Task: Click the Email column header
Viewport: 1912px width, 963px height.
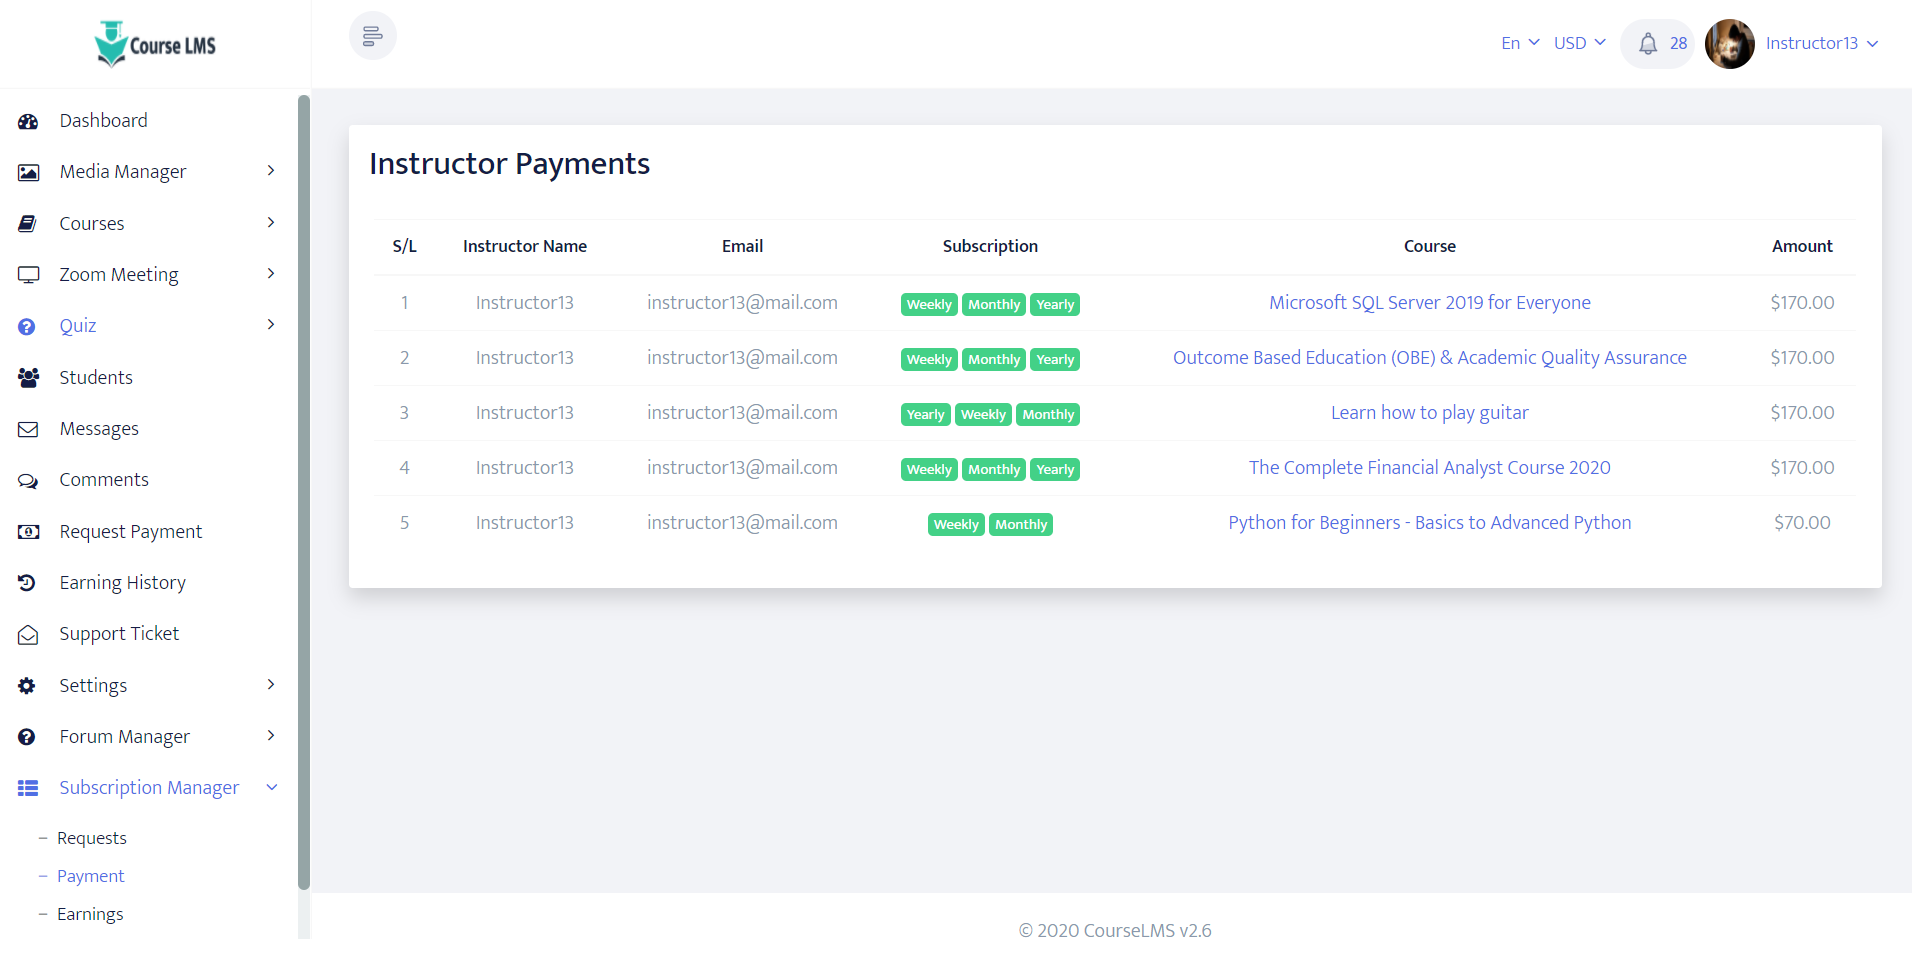Action: click(742, 246)
